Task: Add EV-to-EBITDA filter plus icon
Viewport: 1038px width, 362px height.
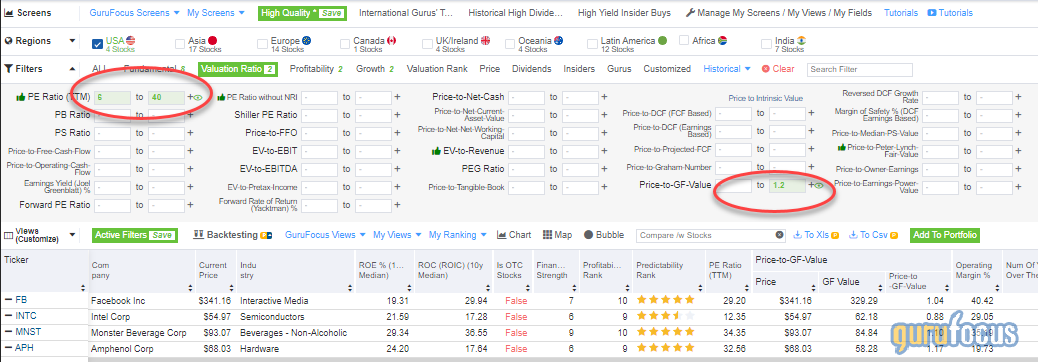Action: [x=397, y=169]
